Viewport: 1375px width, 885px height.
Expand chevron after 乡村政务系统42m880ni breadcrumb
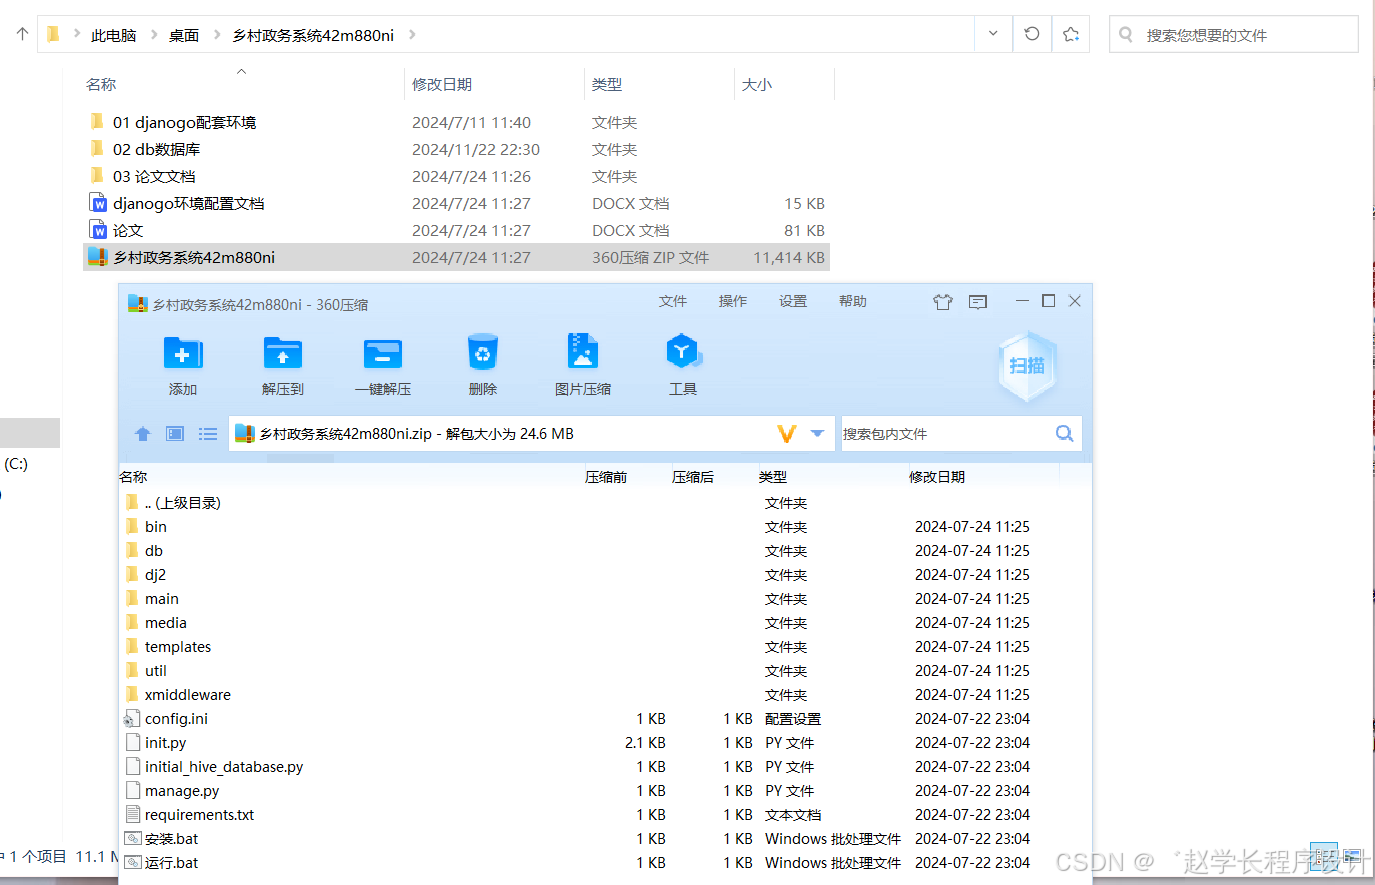(412, 35)
